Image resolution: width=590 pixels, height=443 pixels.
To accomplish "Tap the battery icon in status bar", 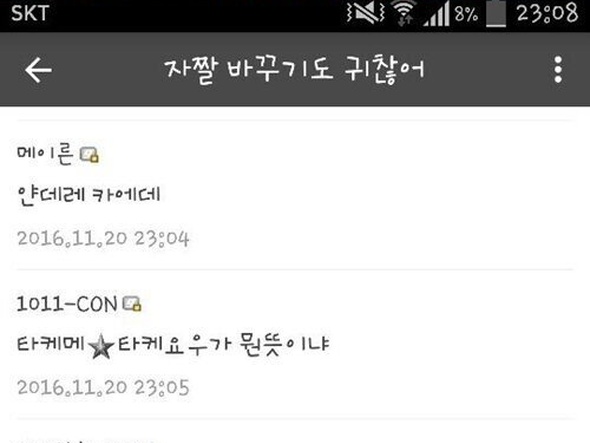I will pyautogui.click(x=496, y=14).
